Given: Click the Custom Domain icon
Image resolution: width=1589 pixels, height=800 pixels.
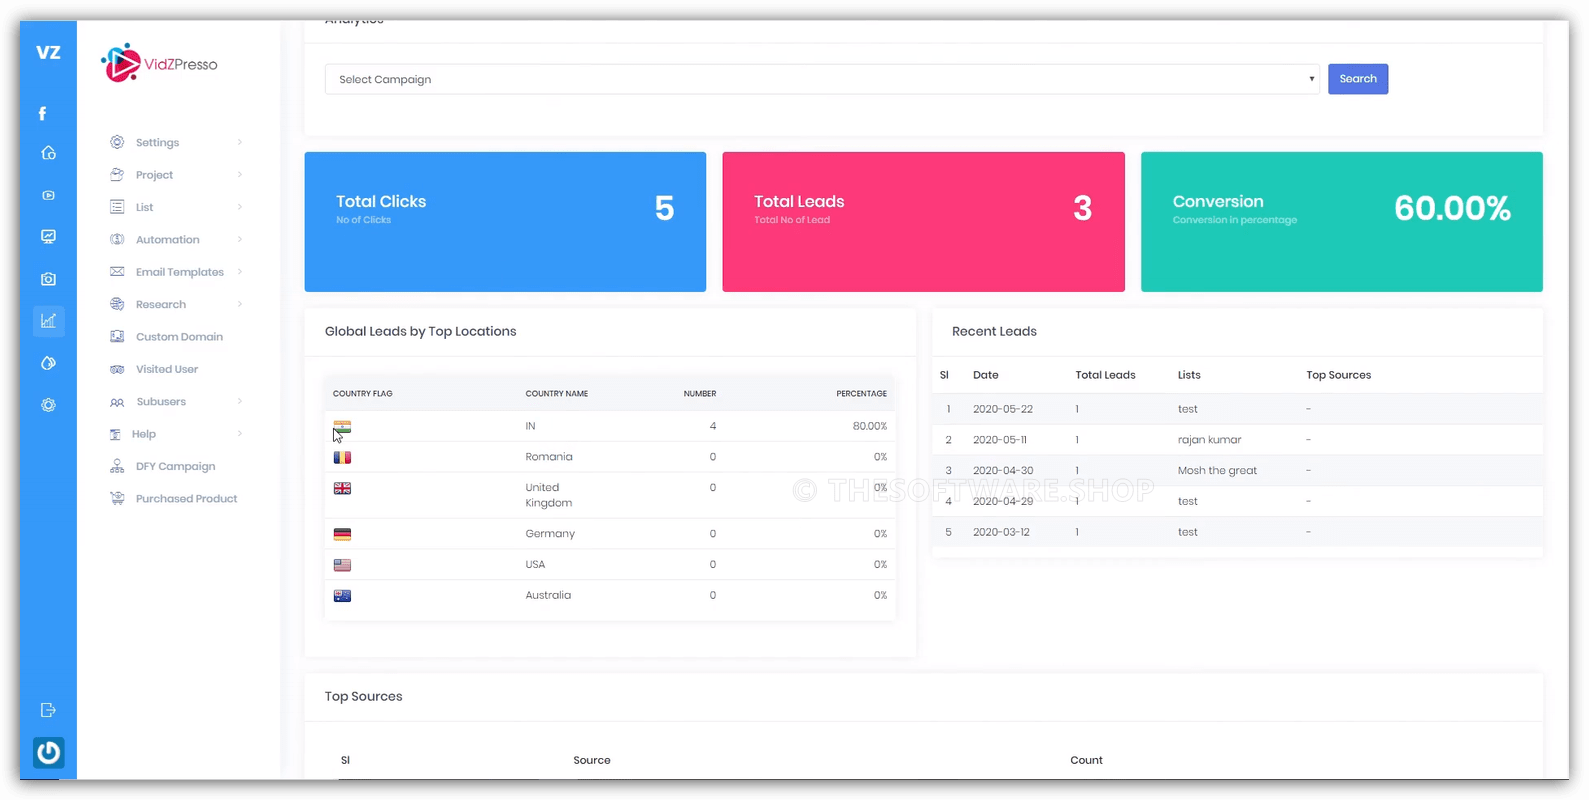Looking at the screenshot, I should click(x=117, y=337).
